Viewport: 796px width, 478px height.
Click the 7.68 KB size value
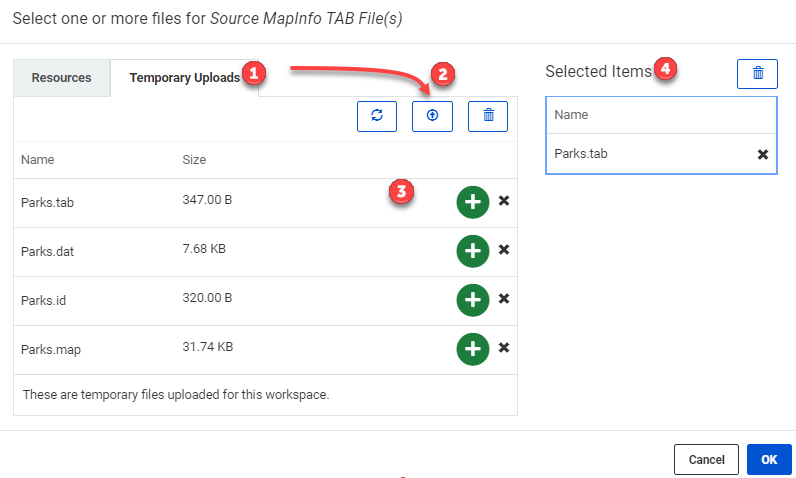pyautogui.click(x=204, y=249)
